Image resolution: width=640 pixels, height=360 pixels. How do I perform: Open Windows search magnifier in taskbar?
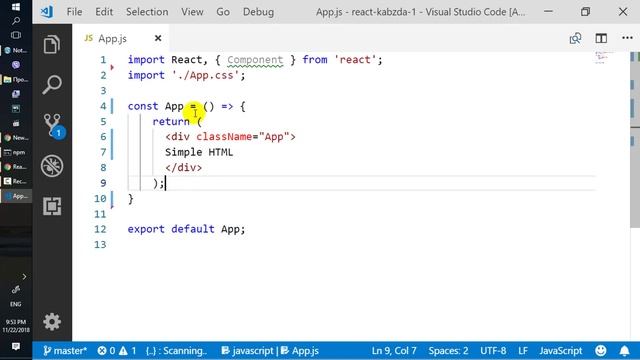click(x=16, y=20)
